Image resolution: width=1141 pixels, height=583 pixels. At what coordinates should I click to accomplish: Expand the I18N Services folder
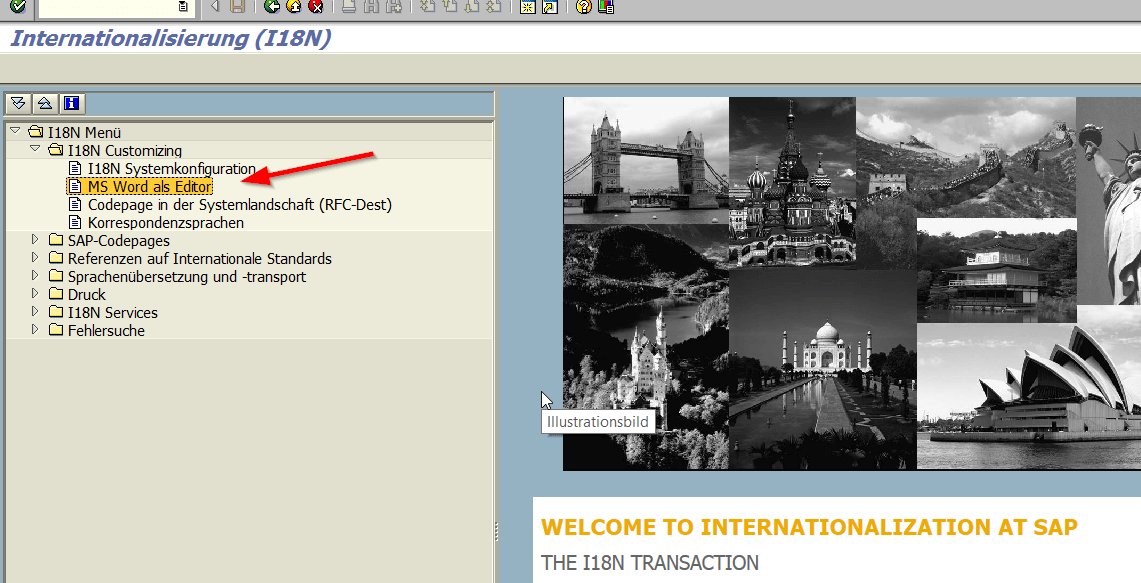click(34, 312)
